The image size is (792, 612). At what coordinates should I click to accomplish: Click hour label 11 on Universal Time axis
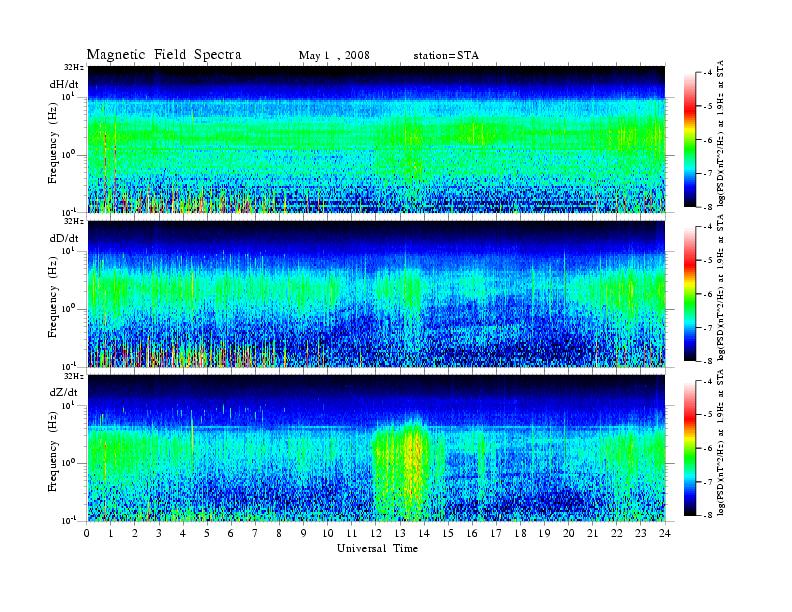[x=352, y=533]
